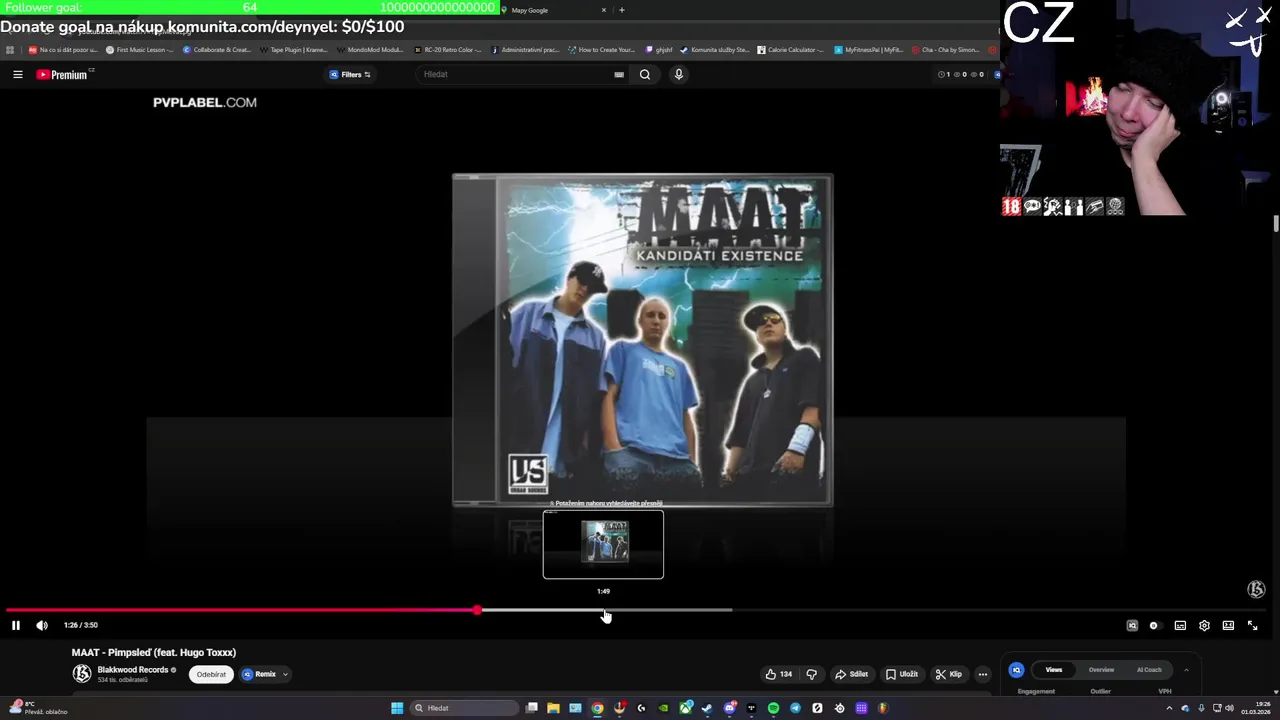The image size is (1280, 720).
Task: Open MyFitnessPal bookmark
Action: point(868,49)
